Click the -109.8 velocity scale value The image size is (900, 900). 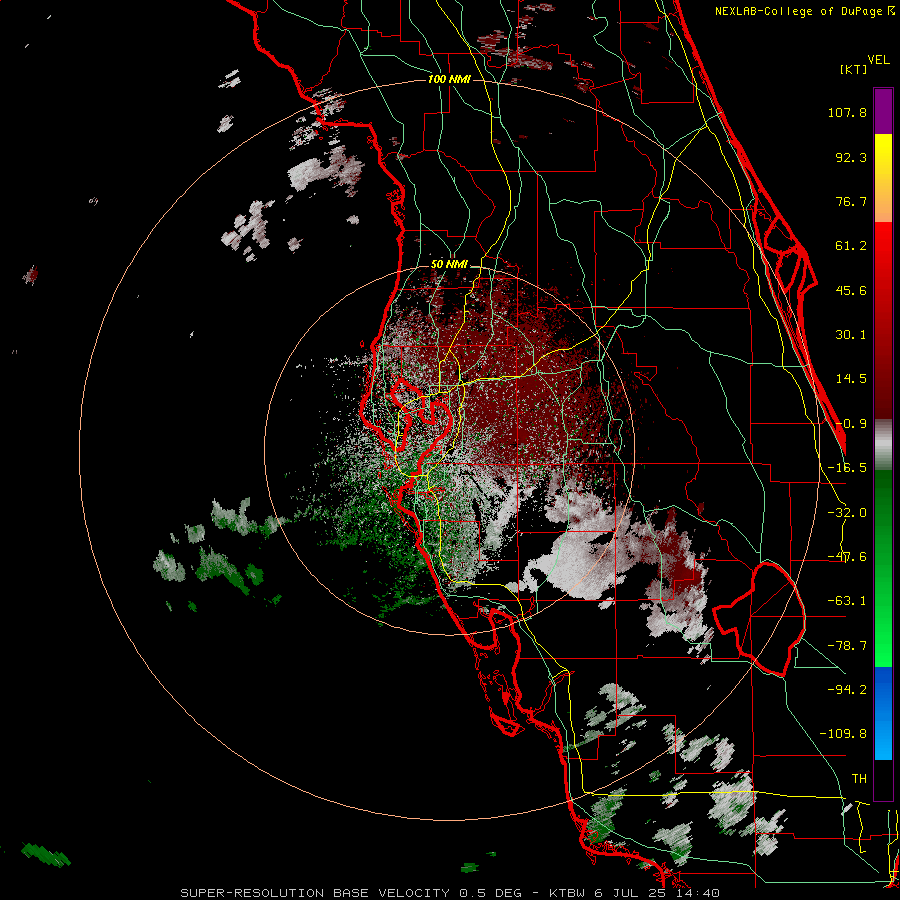[x=843, y=734]
